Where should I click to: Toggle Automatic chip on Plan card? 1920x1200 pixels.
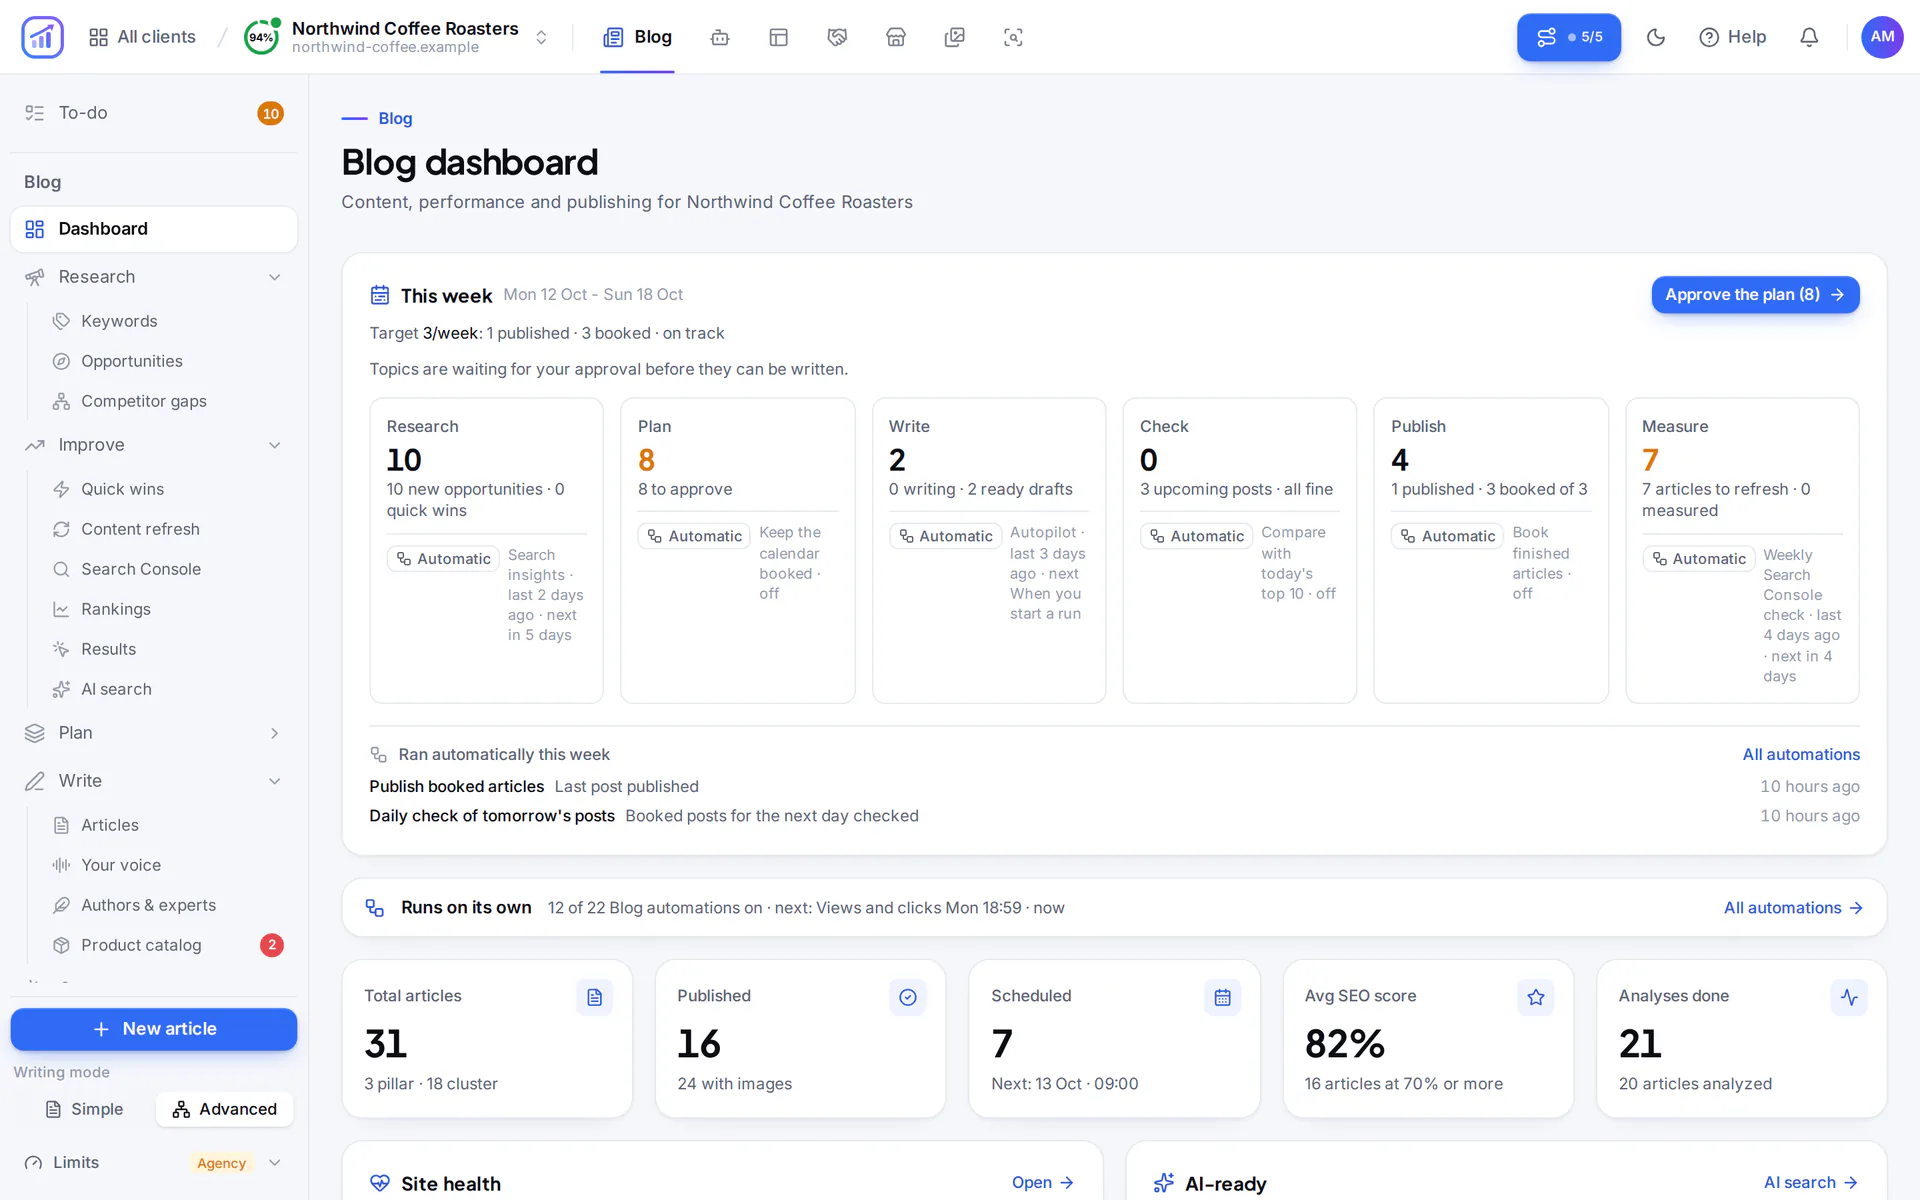(x=695, y=536)
